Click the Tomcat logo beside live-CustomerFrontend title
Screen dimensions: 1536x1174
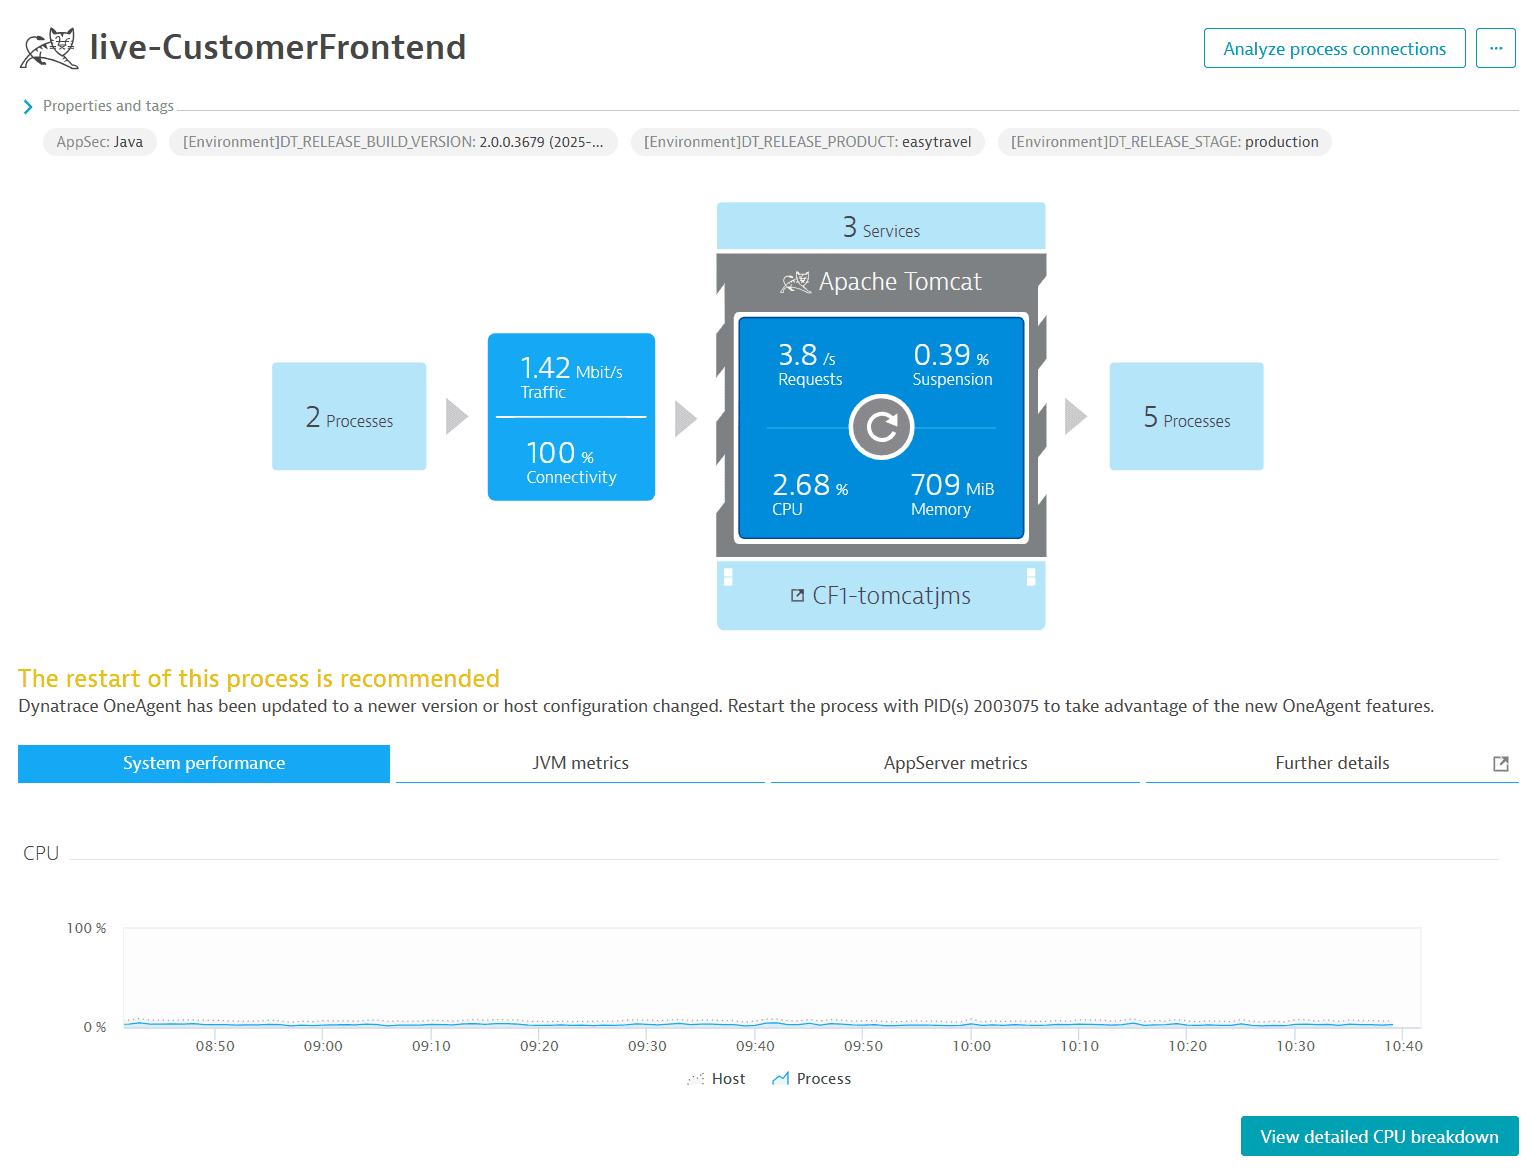[x=49, y=48]
